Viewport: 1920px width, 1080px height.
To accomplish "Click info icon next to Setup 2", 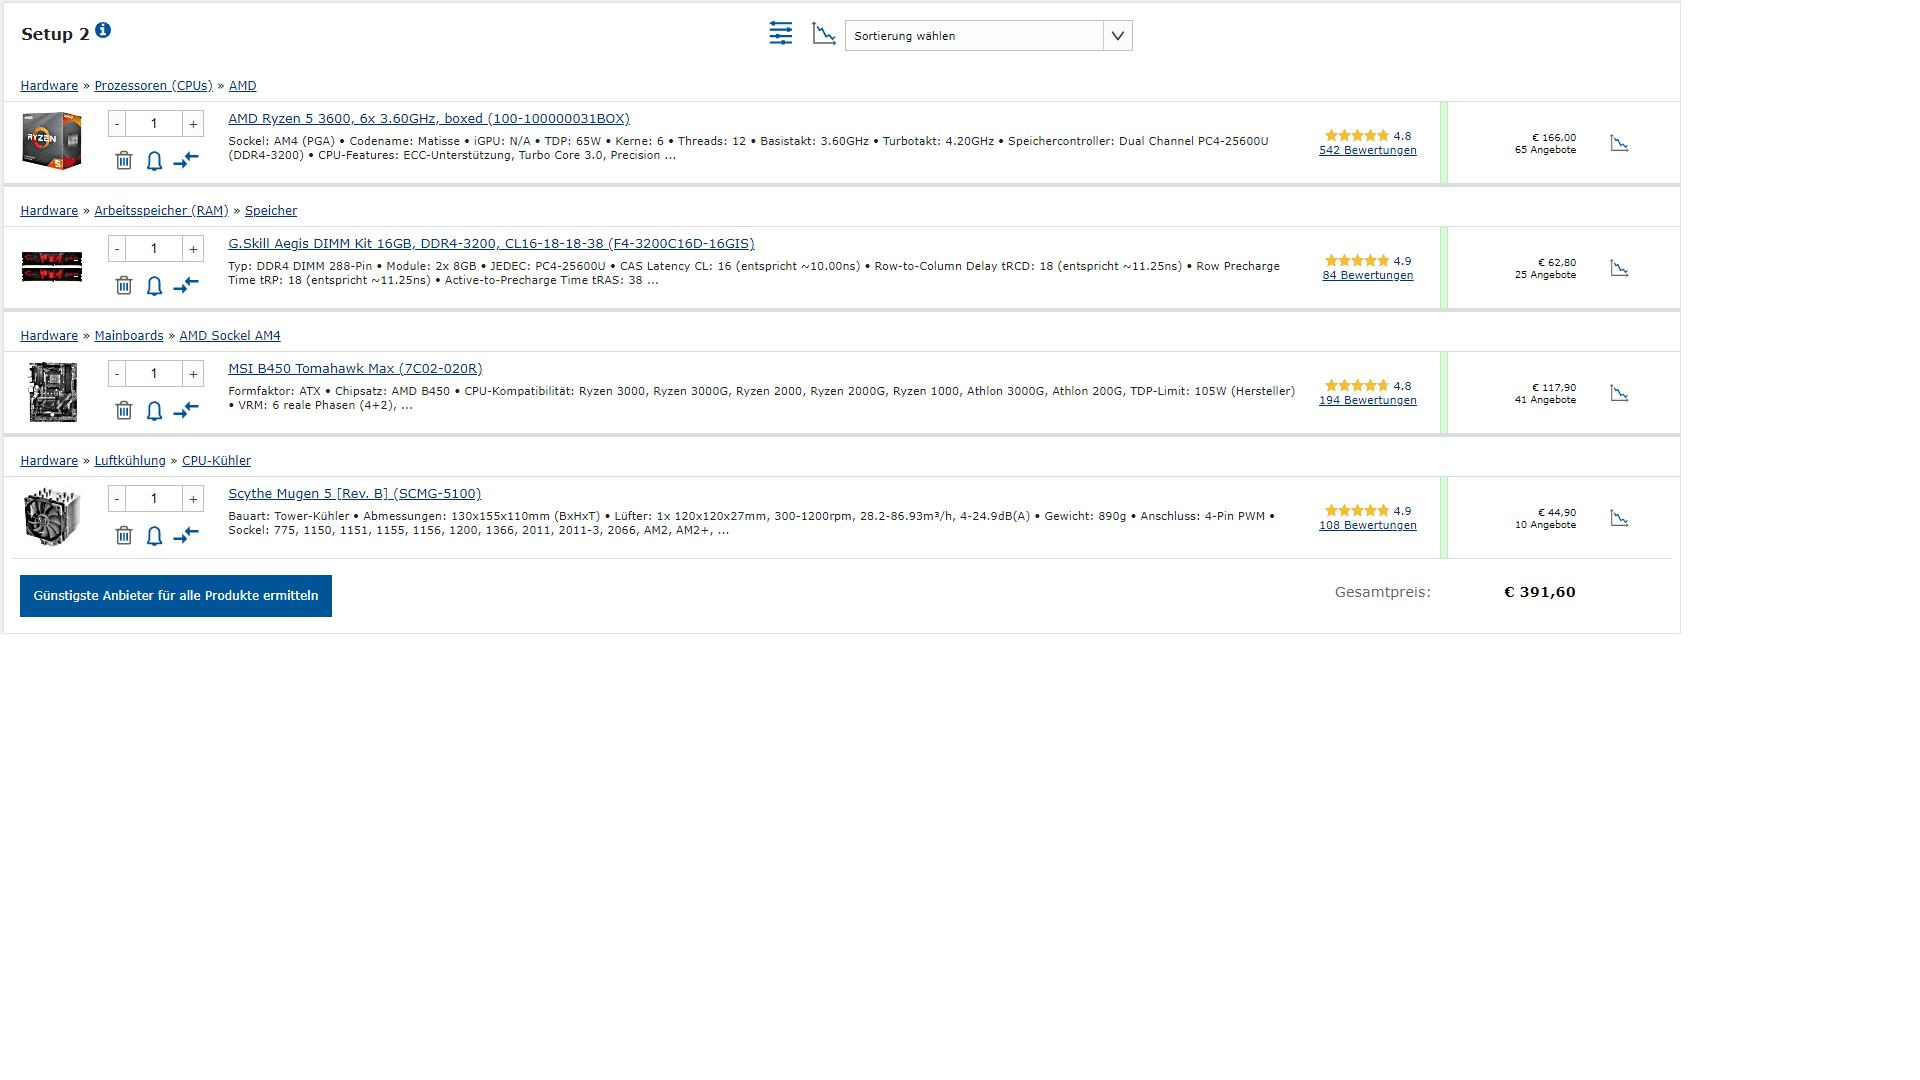I will (x=103, y=31).
